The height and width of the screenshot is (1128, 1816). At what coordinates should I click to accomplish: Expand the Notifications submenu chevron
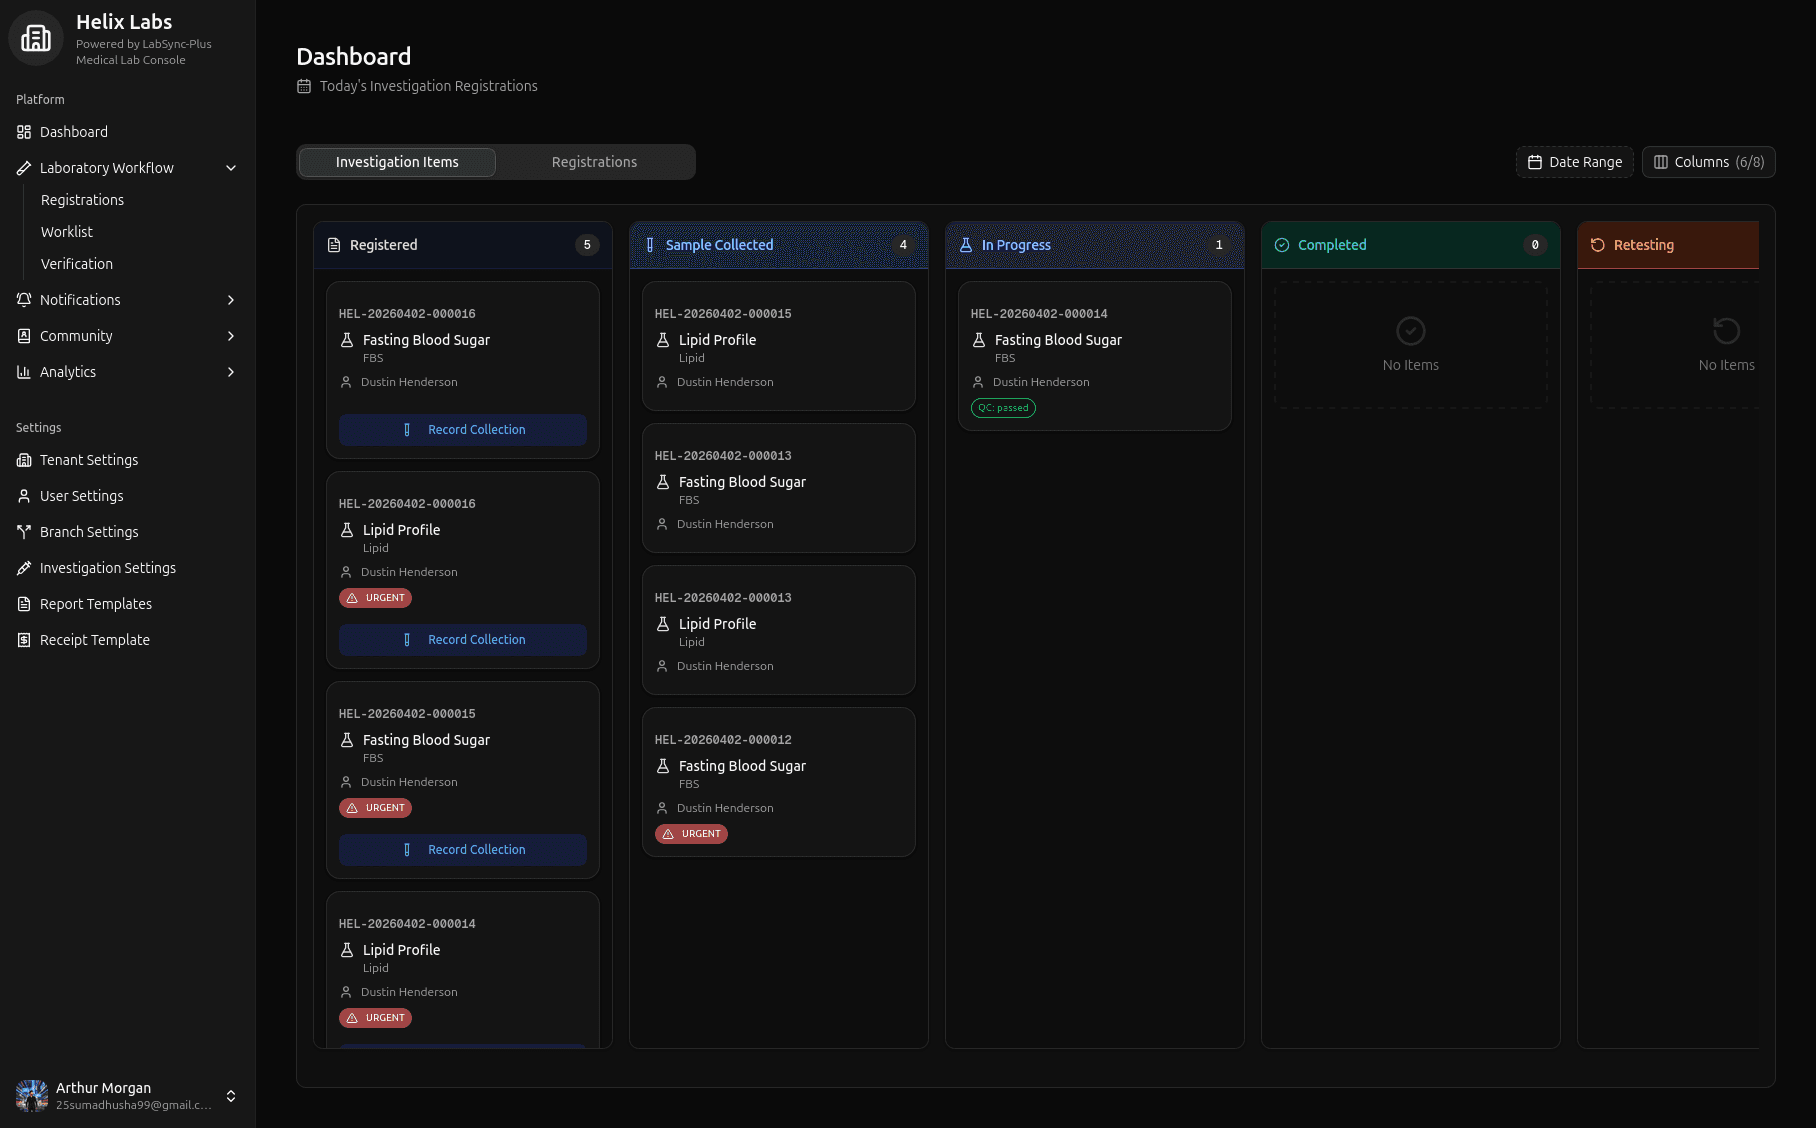point(231,300)
